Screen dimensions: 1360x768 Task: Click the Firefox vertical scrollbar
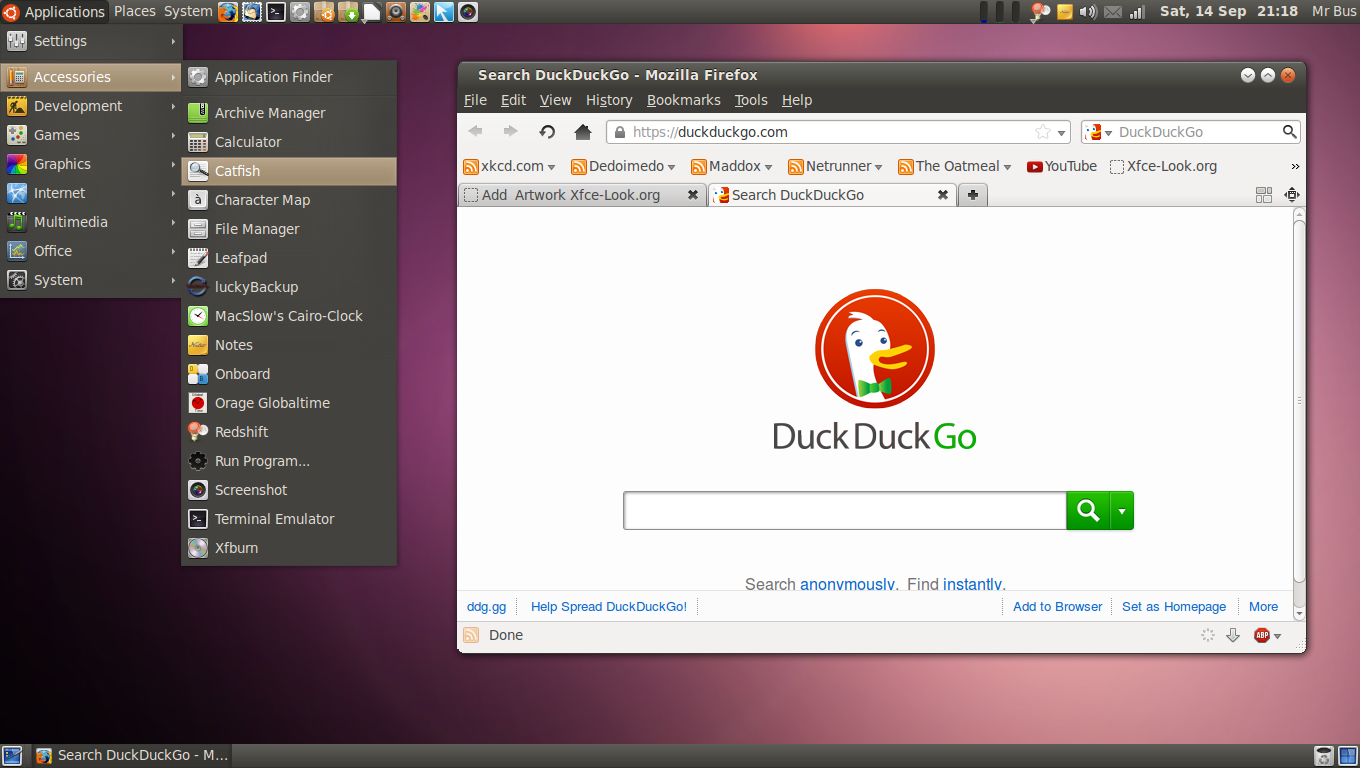[1299, 400]
